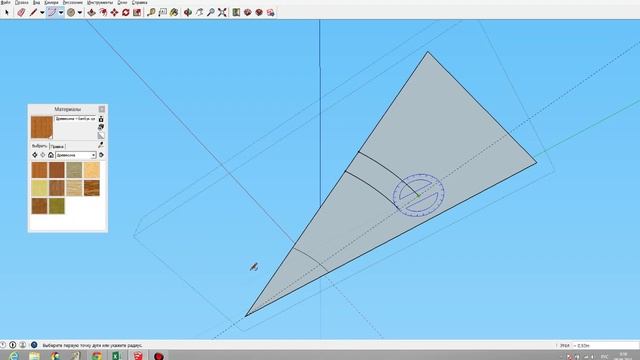Select the Circle shape tool
Screen dimensions: 640x360
(x=71, y=12)
